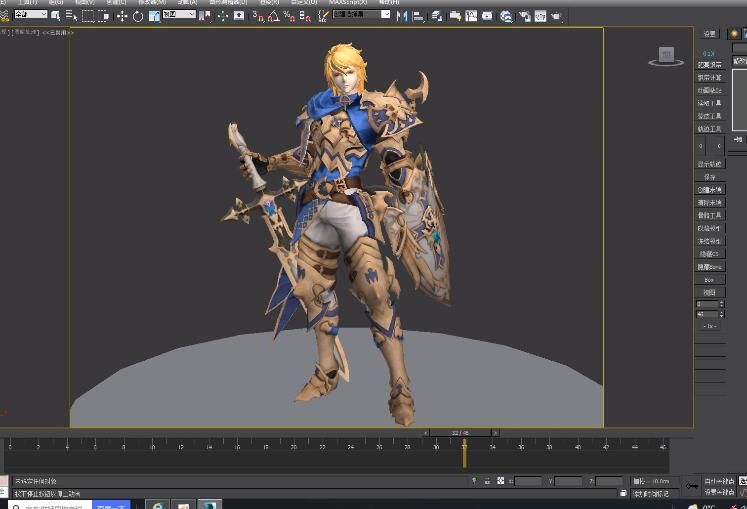Image resolution: width=747 pixels, height=509 pixels.
Task: Activate the Select and Rotate tool
Action: tap(138, 16)
